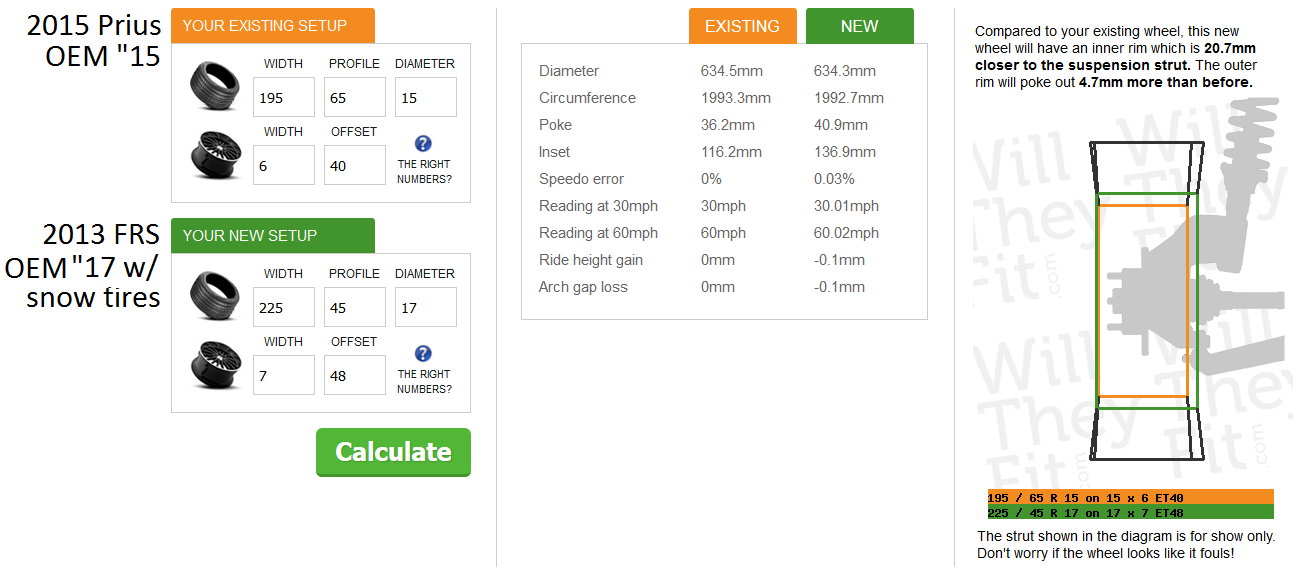Open new setup 'right numbers' help icon

pos(423,353)
